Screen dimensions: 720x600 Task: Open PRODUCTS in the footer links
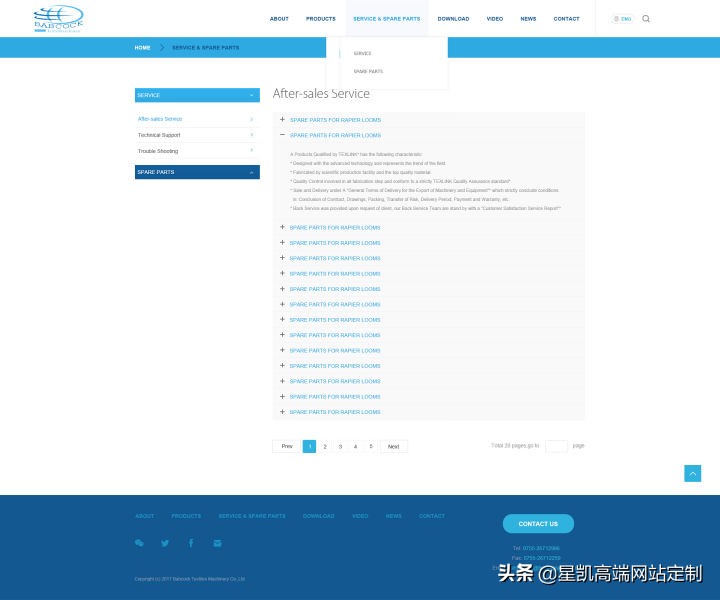pos(186,516)
